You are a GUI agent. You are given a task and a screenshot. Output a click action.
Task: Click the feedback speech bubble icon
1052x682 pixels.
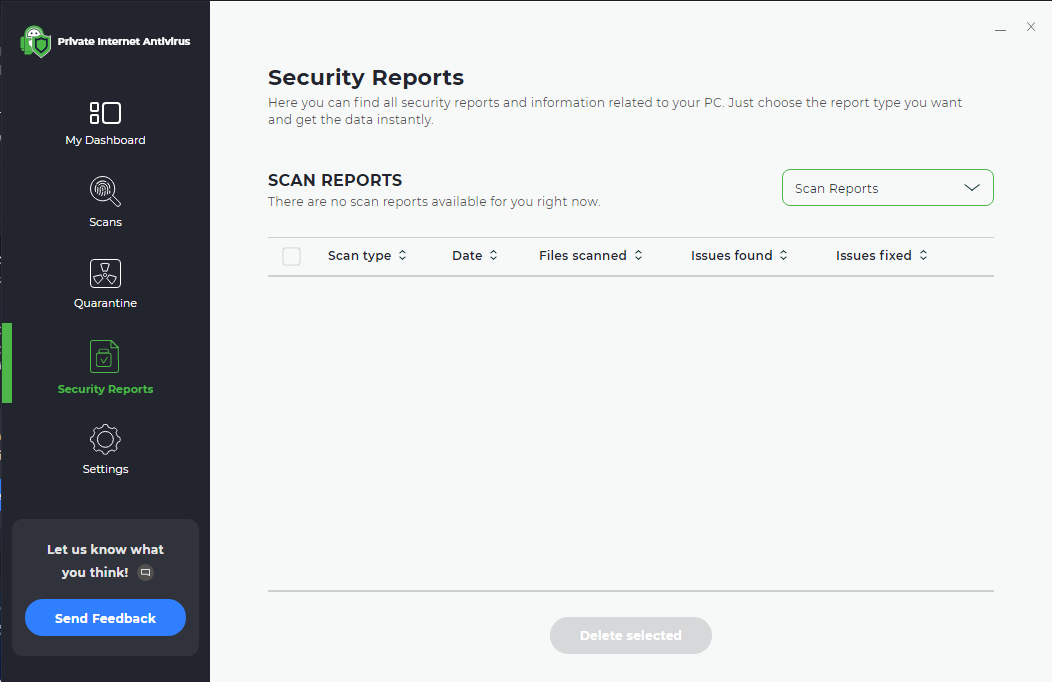tap(145, 573)
